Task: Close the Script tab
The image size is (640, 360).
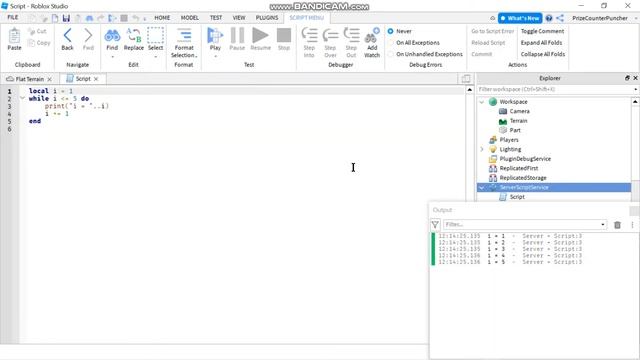Action: point(96,79)
